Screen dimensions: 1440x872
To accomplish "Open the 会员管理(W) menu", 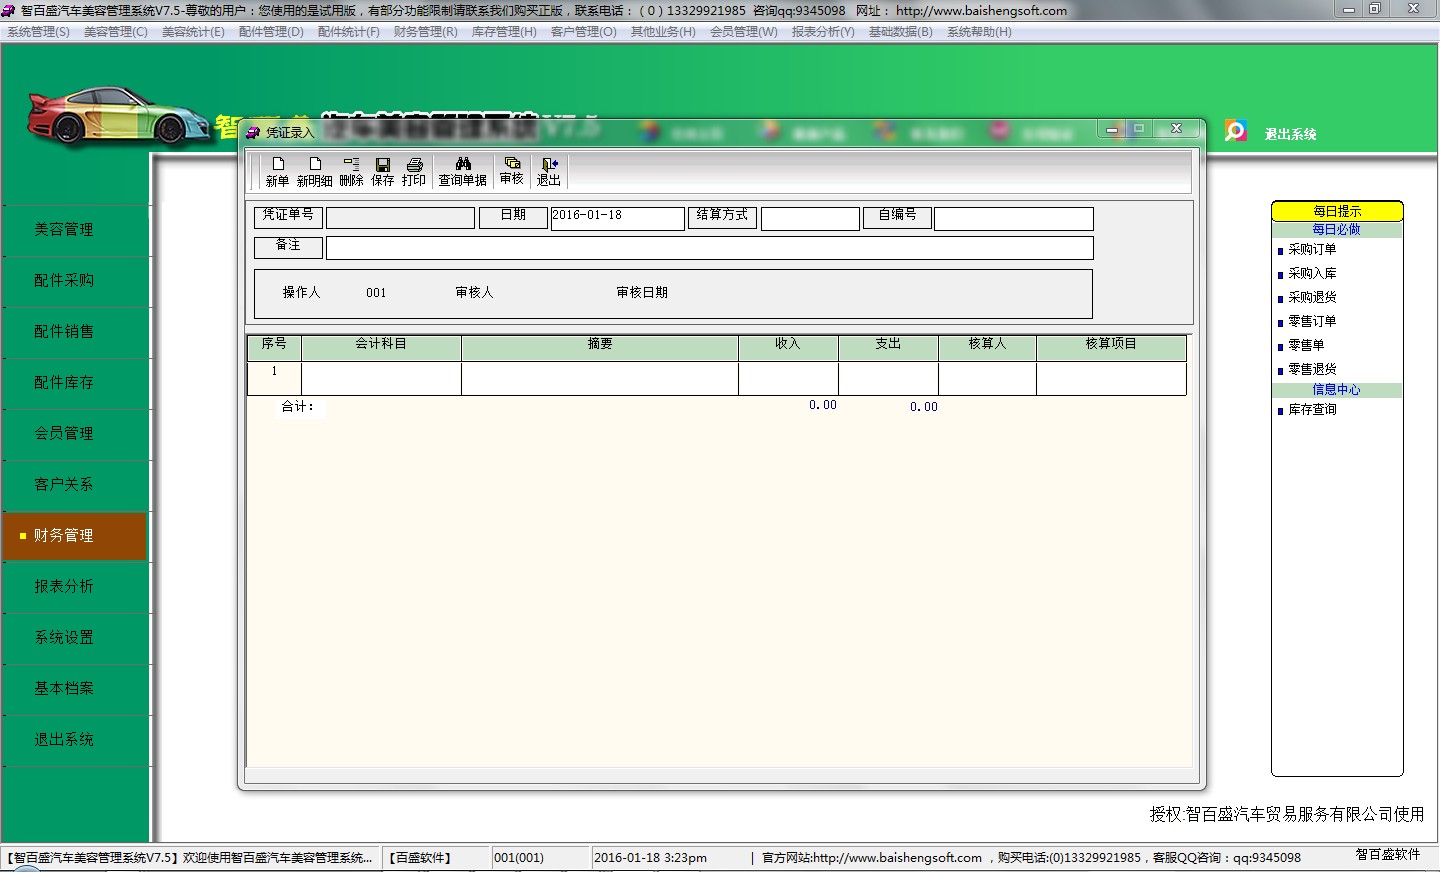I will (x=744, y=32).
